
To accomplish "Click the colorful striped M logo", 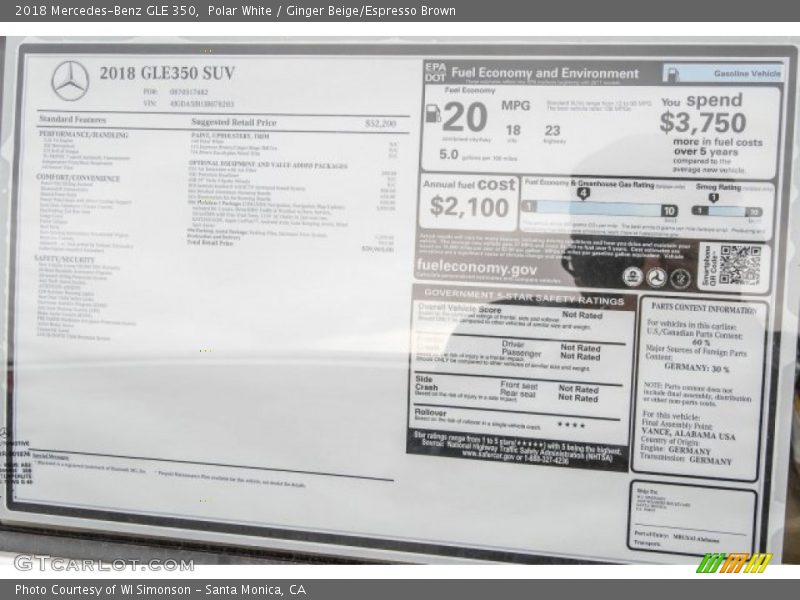I will click(734, 562).
